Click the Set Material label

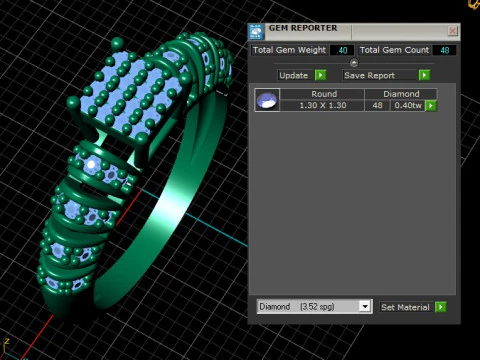pyautogui.click(x=405, y=307)
